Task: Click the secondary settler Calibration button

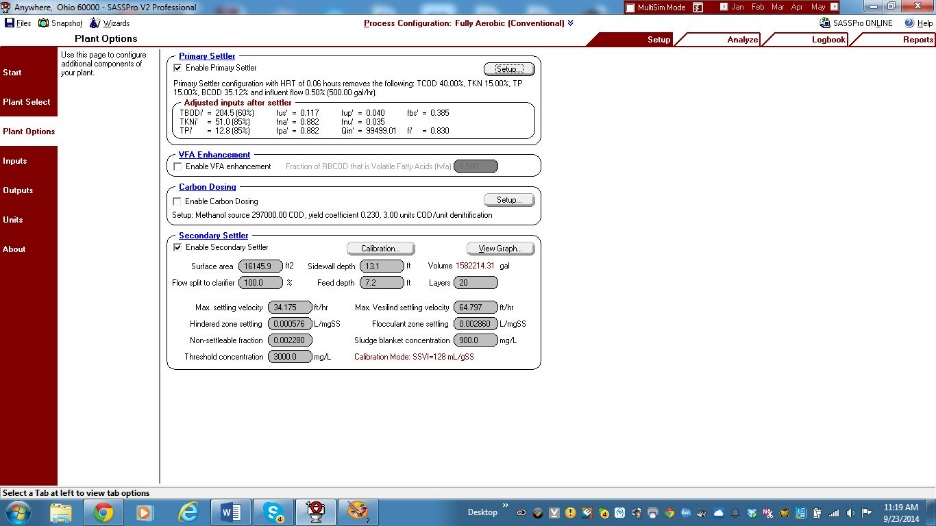Action: tap(380, 248)
